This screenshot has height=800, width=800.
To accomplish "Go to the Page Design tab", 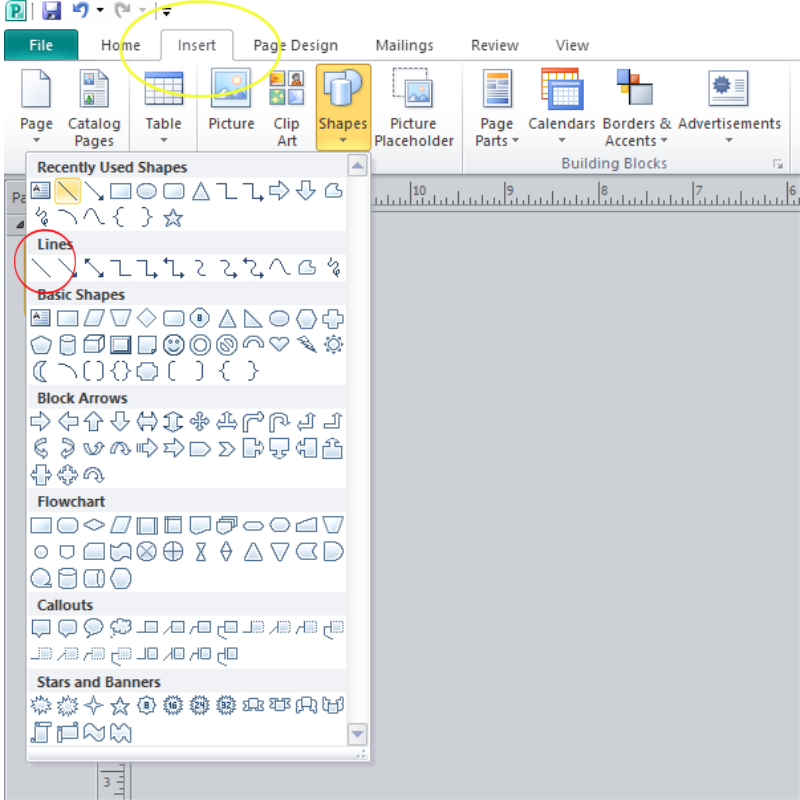I will tap(295, 45).
